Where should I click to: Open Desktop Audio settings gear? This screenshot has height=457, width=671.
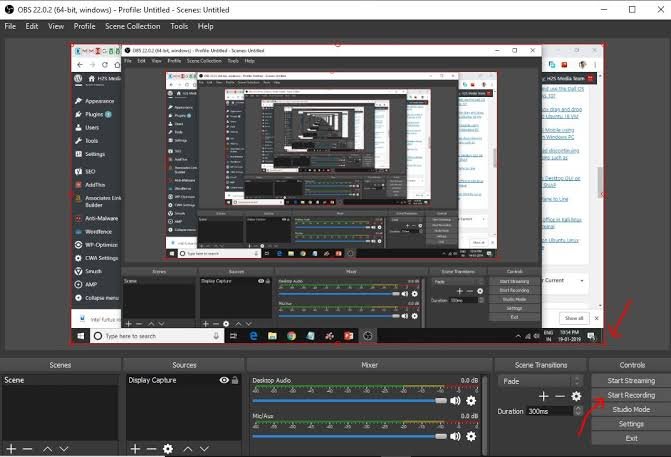[471, 401]
